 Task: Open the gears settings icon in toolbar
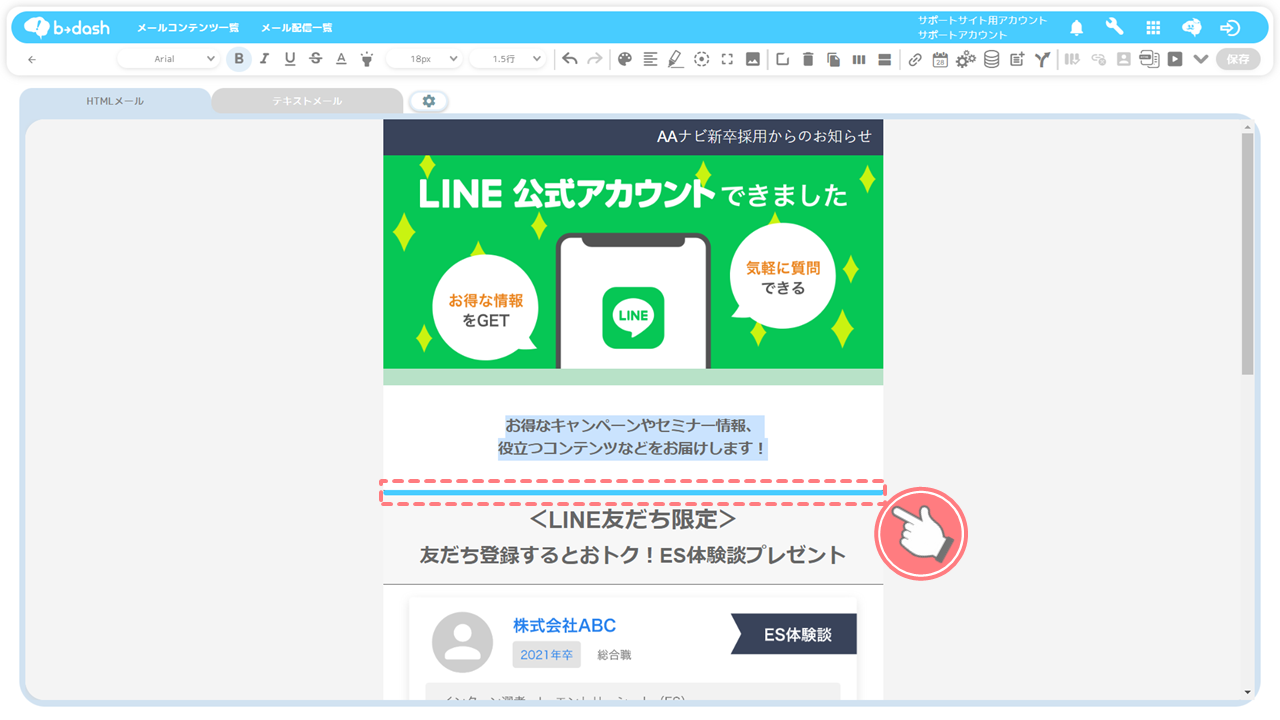coord(966,59)
